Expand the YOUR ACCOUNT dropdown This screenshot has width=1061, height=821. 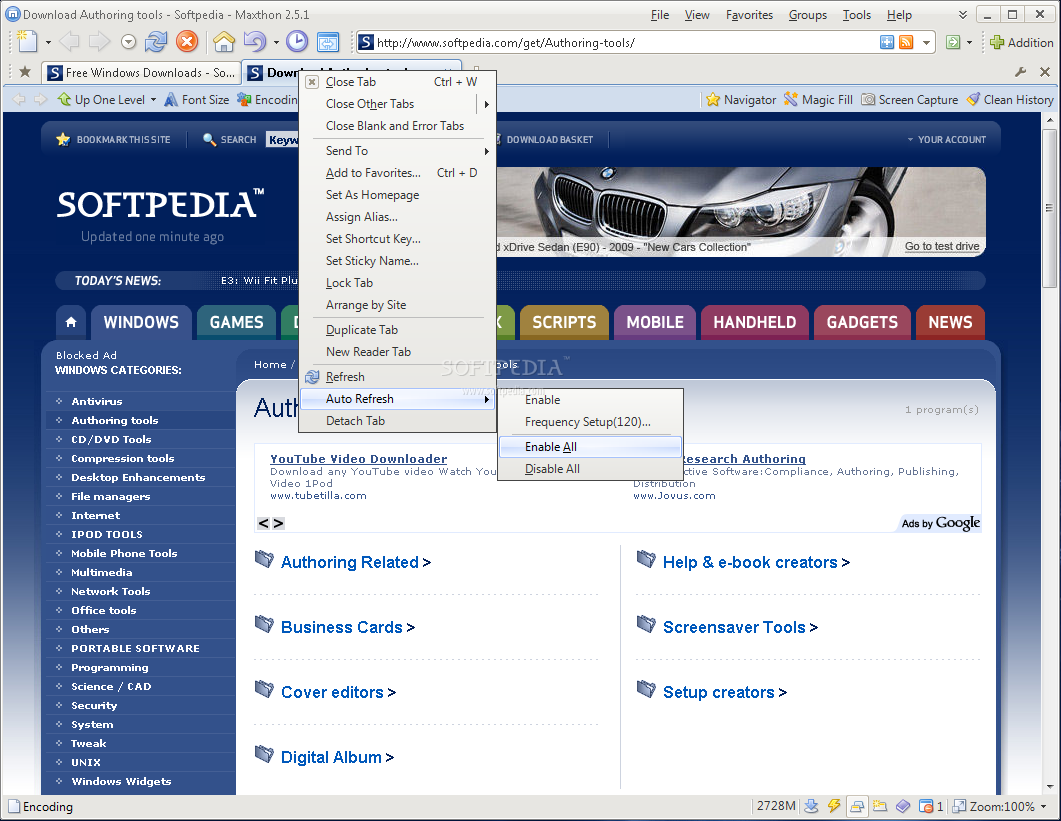[946, 139]
